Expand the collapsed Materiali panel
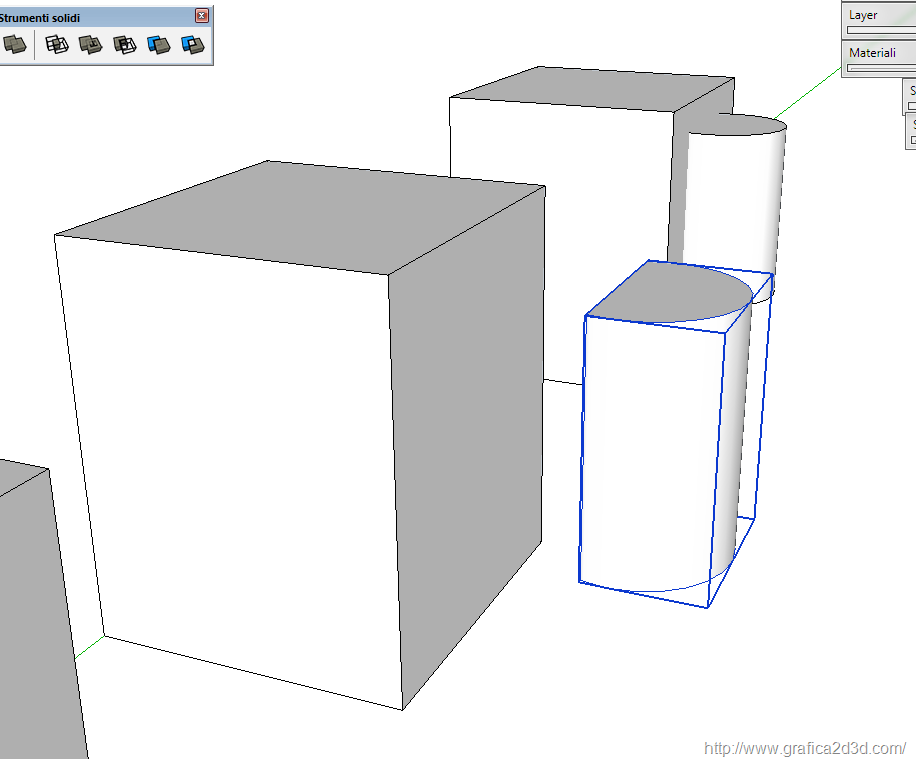The image size is (916, 759). tap(872, 52)
